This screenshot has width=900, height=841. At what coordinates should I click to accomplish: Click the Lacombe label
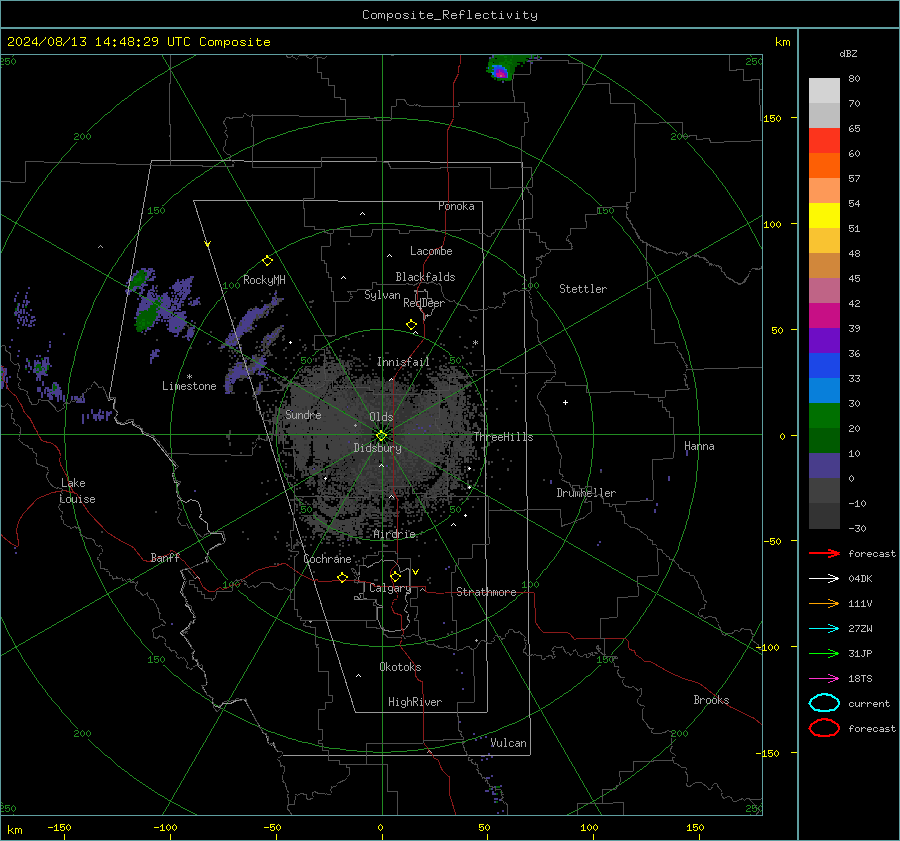[x=431, y=251]
